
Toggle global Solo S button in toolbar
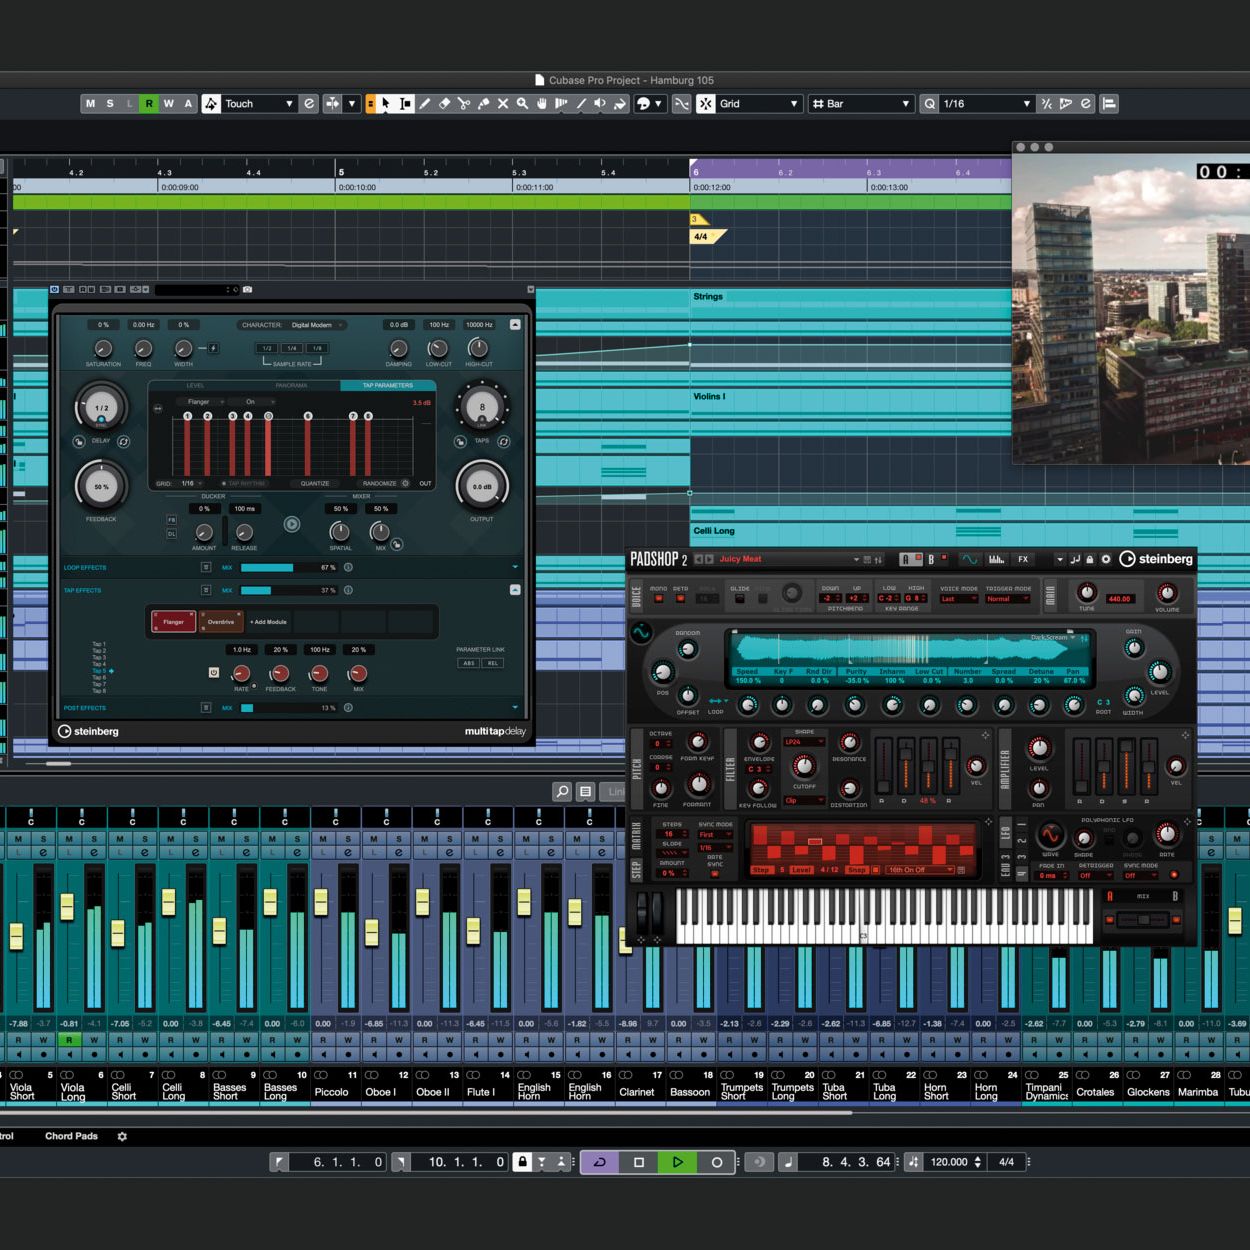click(110, 104)
